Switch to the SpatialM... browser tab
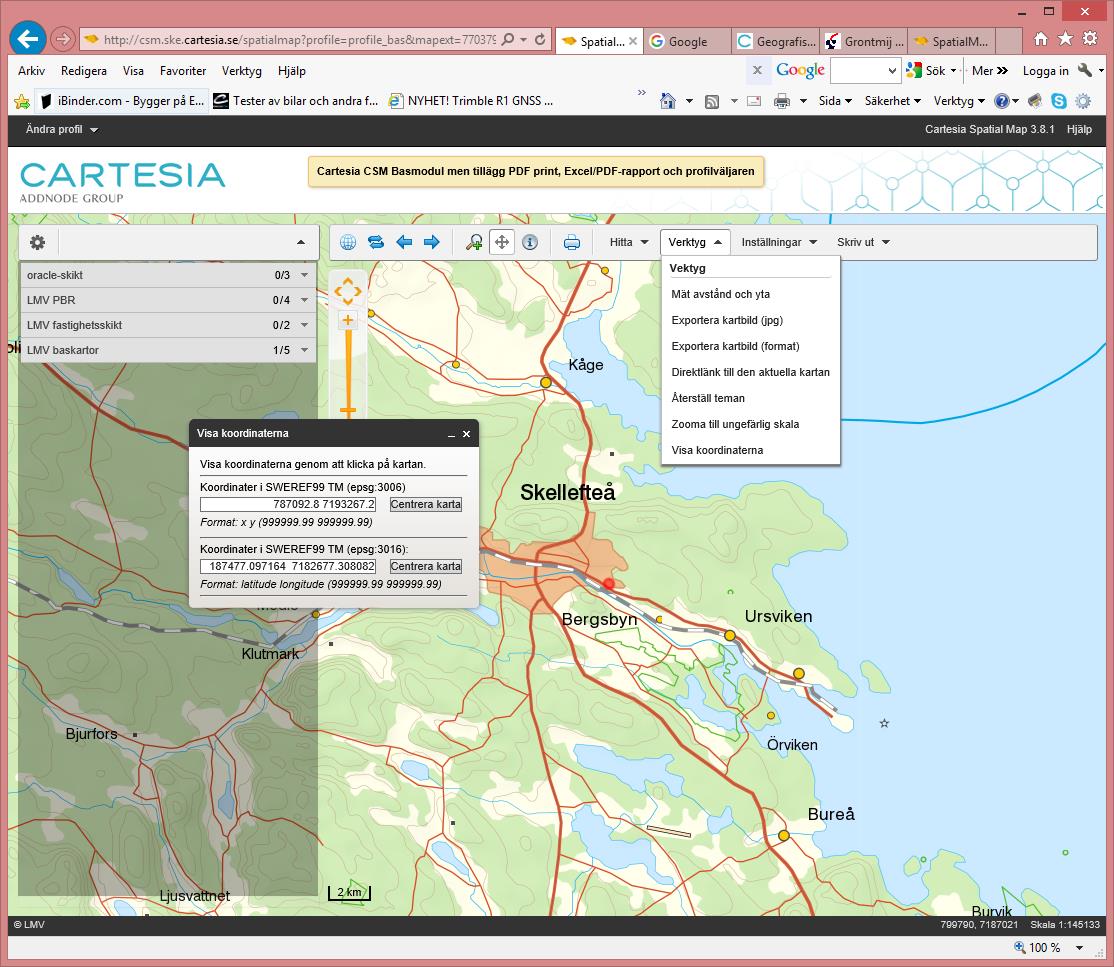The width and height of the screenshot is (1114, 967). [952, 41]
